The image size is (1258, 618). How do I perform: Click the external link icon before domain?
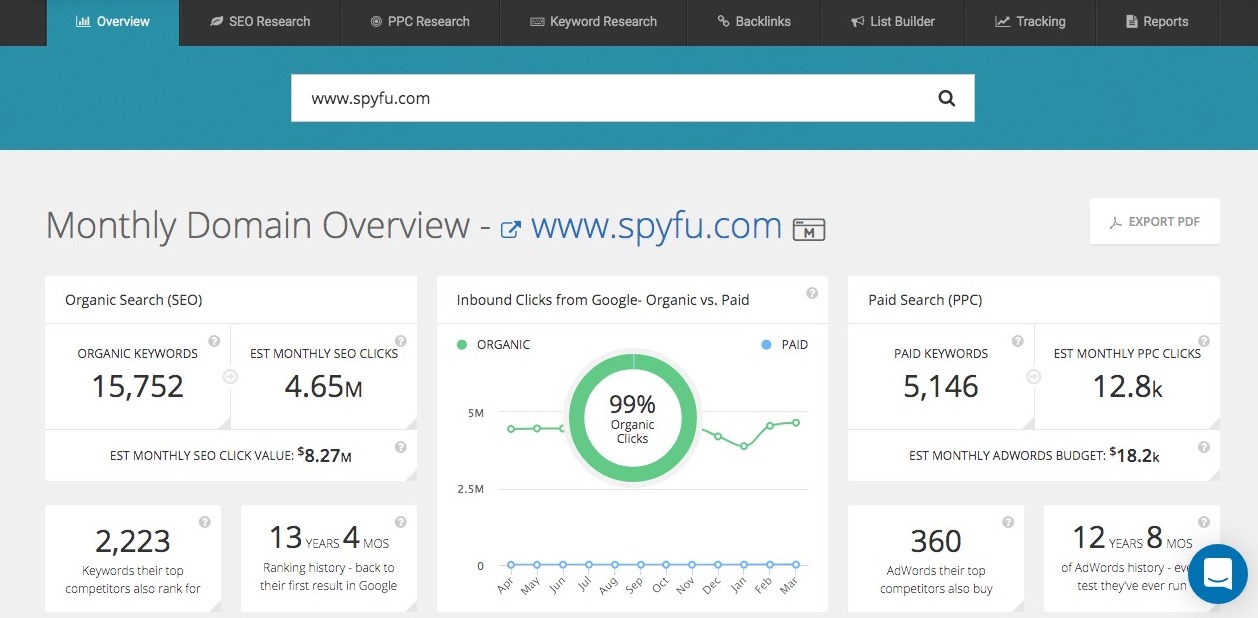510,229
